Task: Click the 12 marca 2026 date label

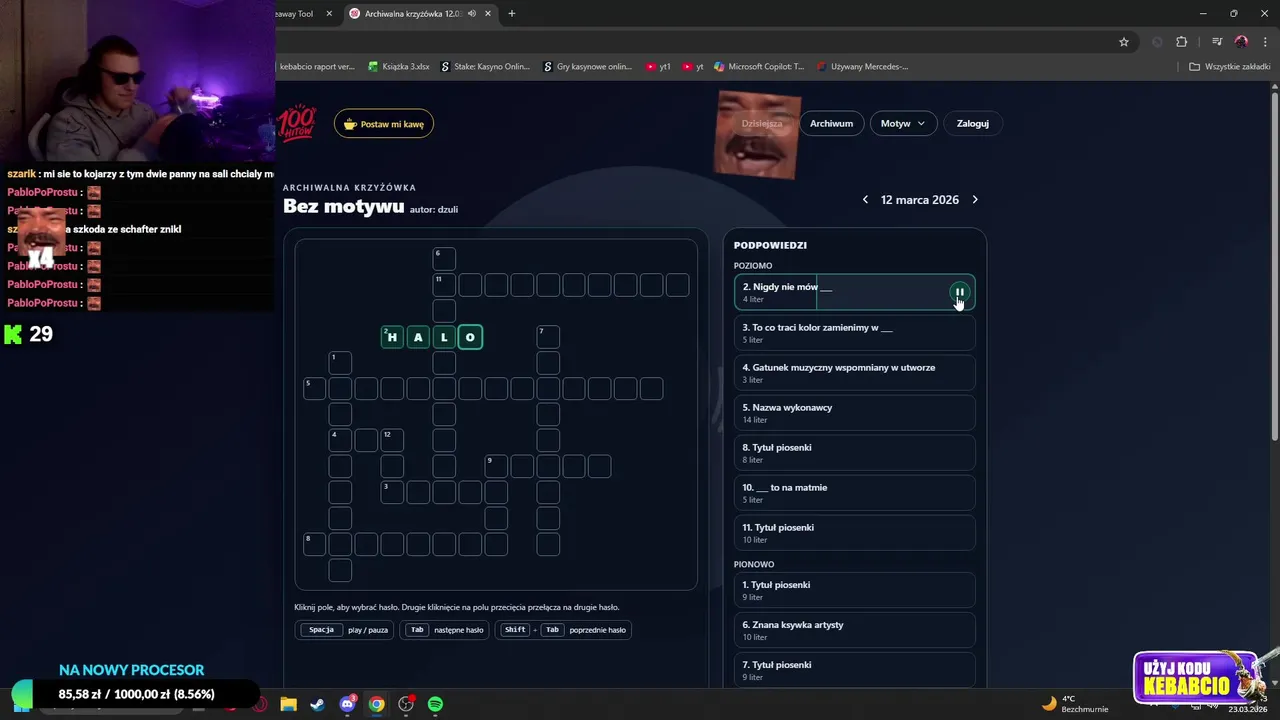Action: 920,200
